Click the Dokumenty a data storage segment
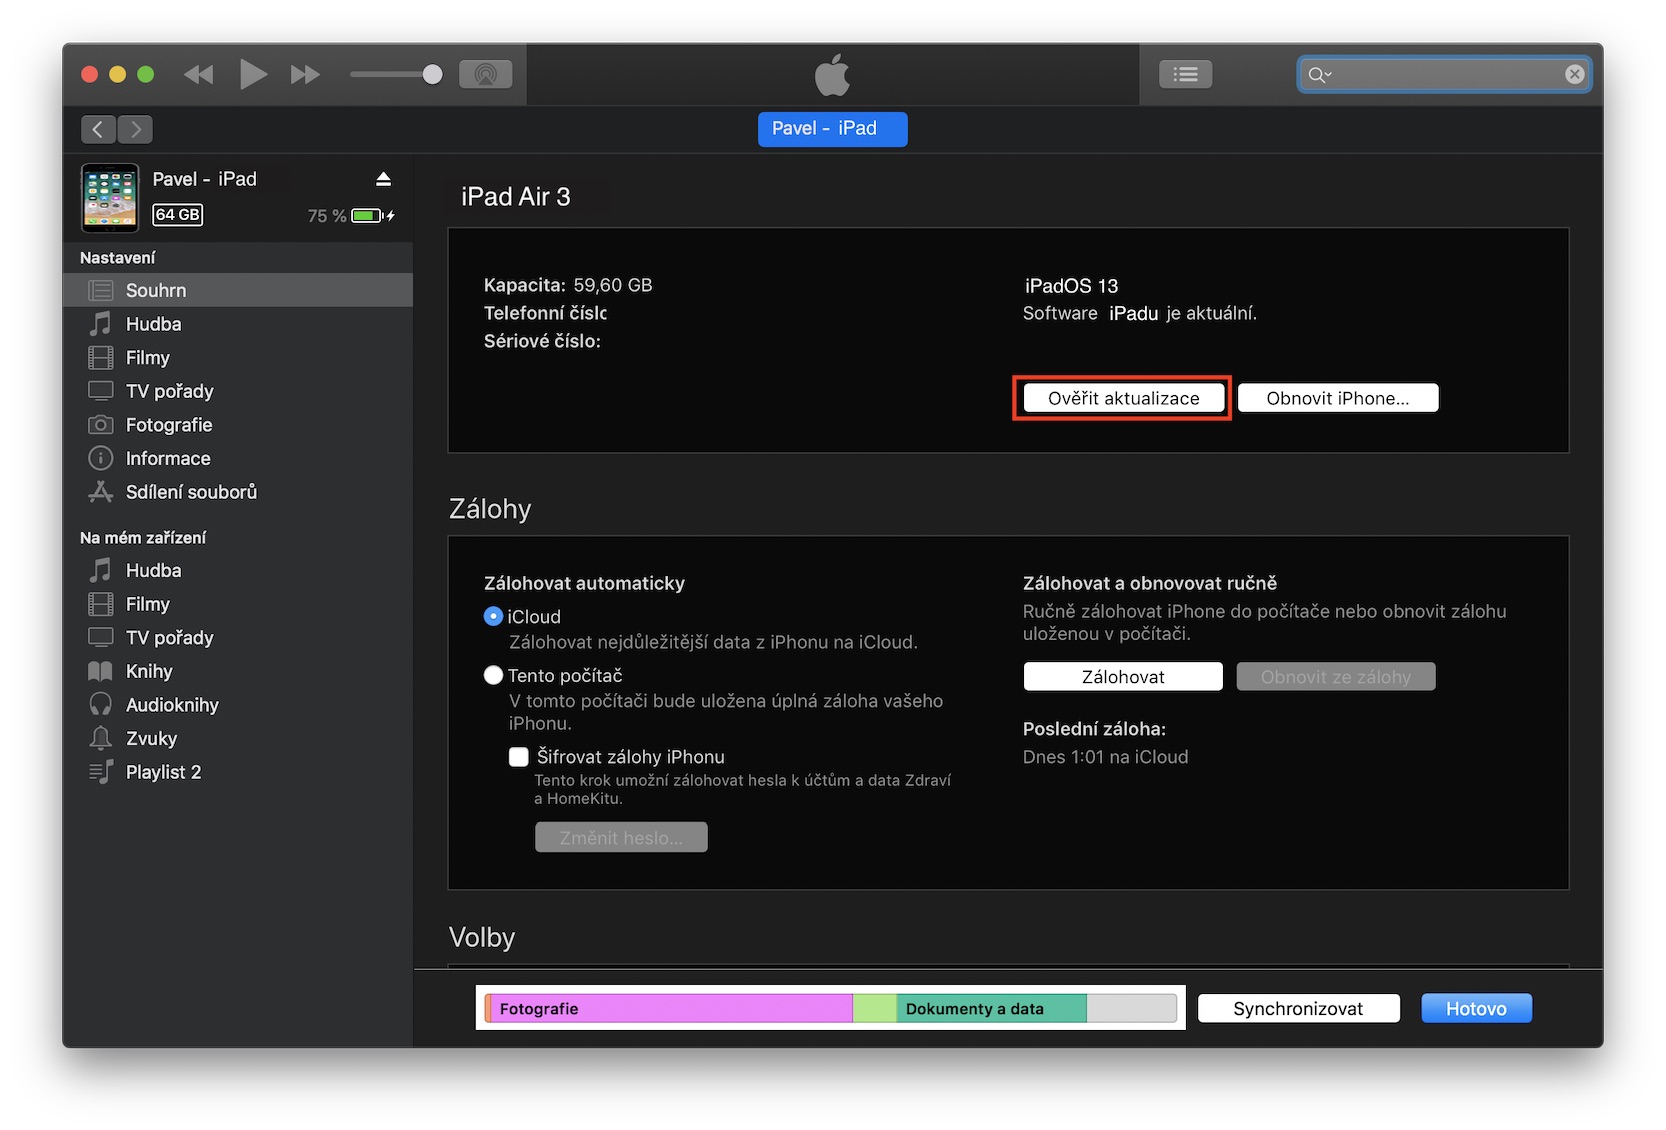The width and height of the screenshot is (1666, 1130). pyautogui.click(x=992, y=1008)
